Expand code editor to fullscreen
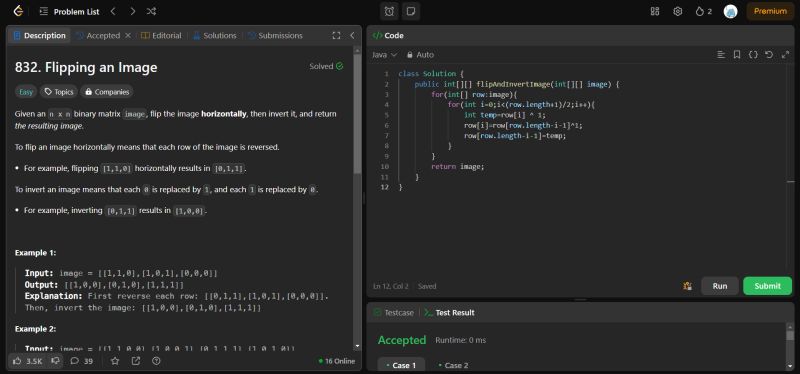 pyautogui.click(x=785, y=55)
